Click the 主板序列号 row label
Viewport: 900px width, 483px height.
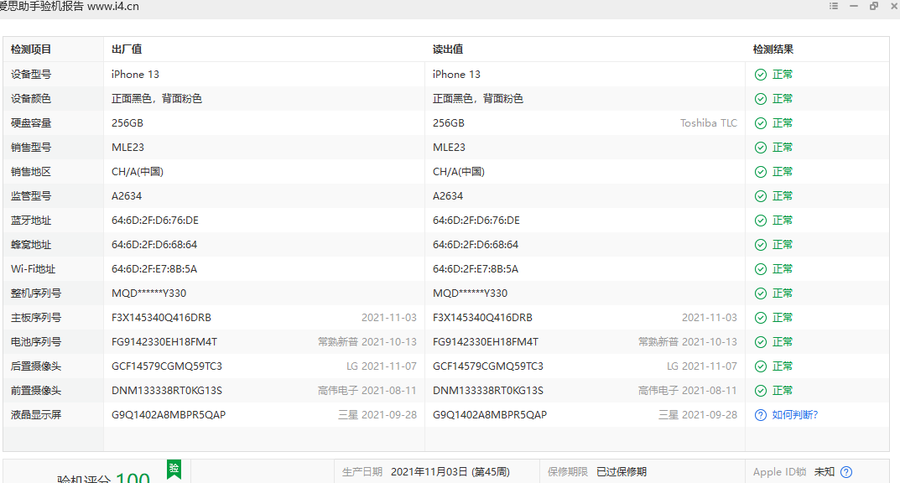36,318
